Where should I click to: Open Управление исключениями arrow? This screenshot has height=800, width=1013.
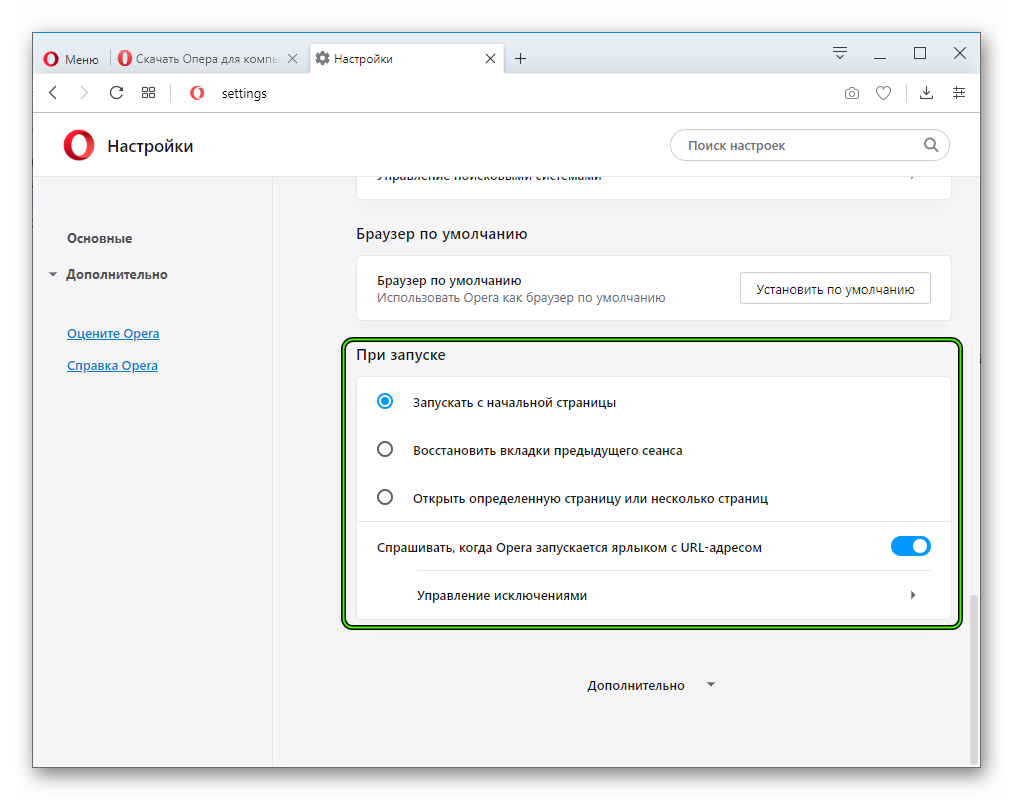pos(913,595)
